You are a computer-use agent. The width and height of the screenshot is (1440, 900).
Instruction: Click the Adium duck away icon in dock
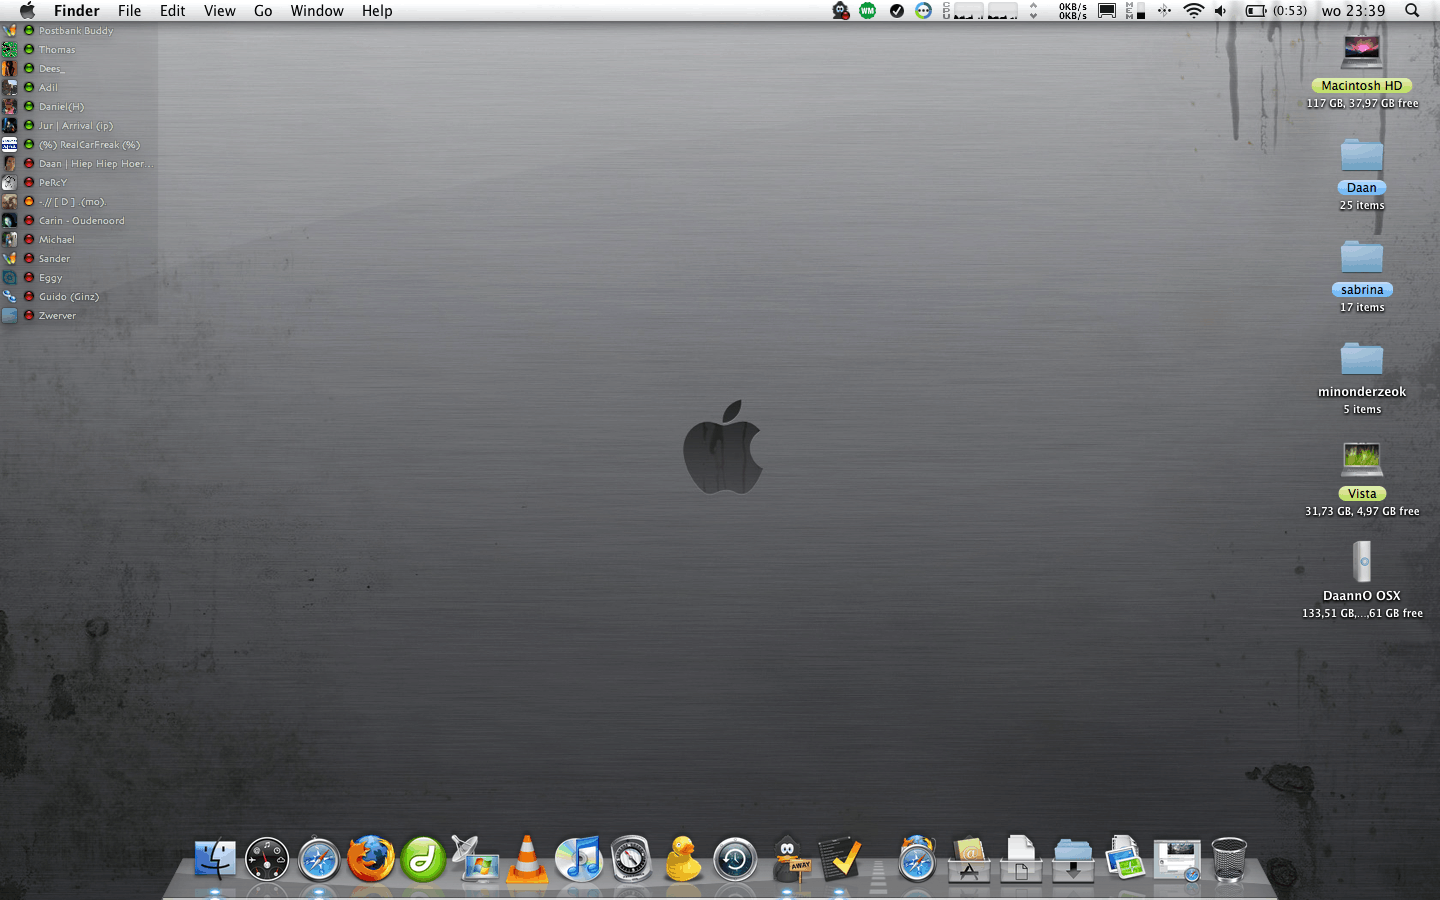point(789,859)
